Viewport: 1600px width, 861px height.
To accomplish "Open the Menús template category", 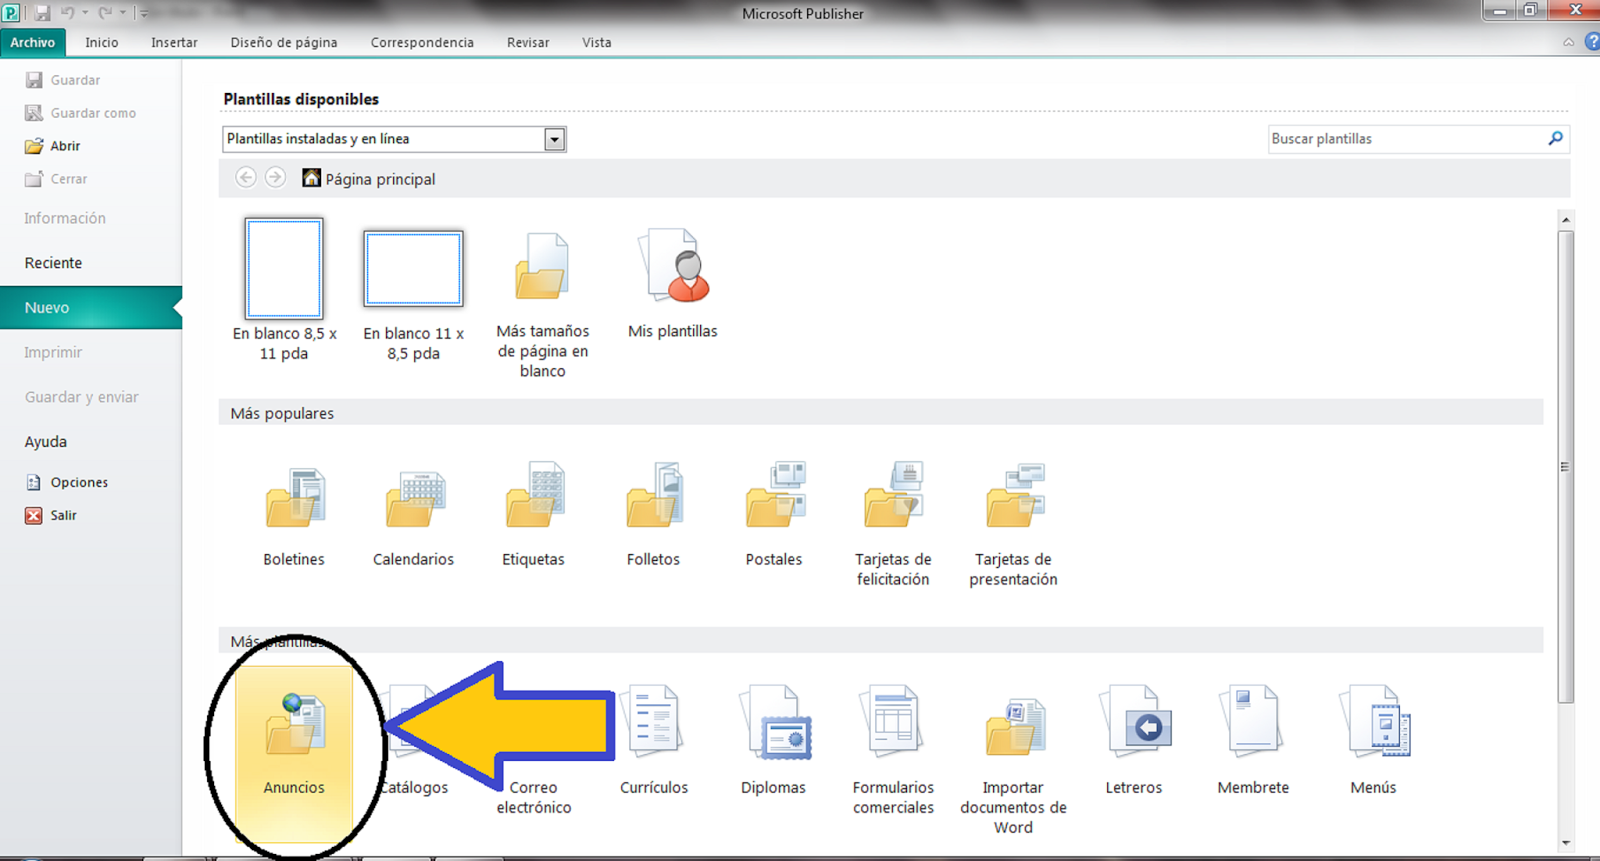I will pos(1374,742).
